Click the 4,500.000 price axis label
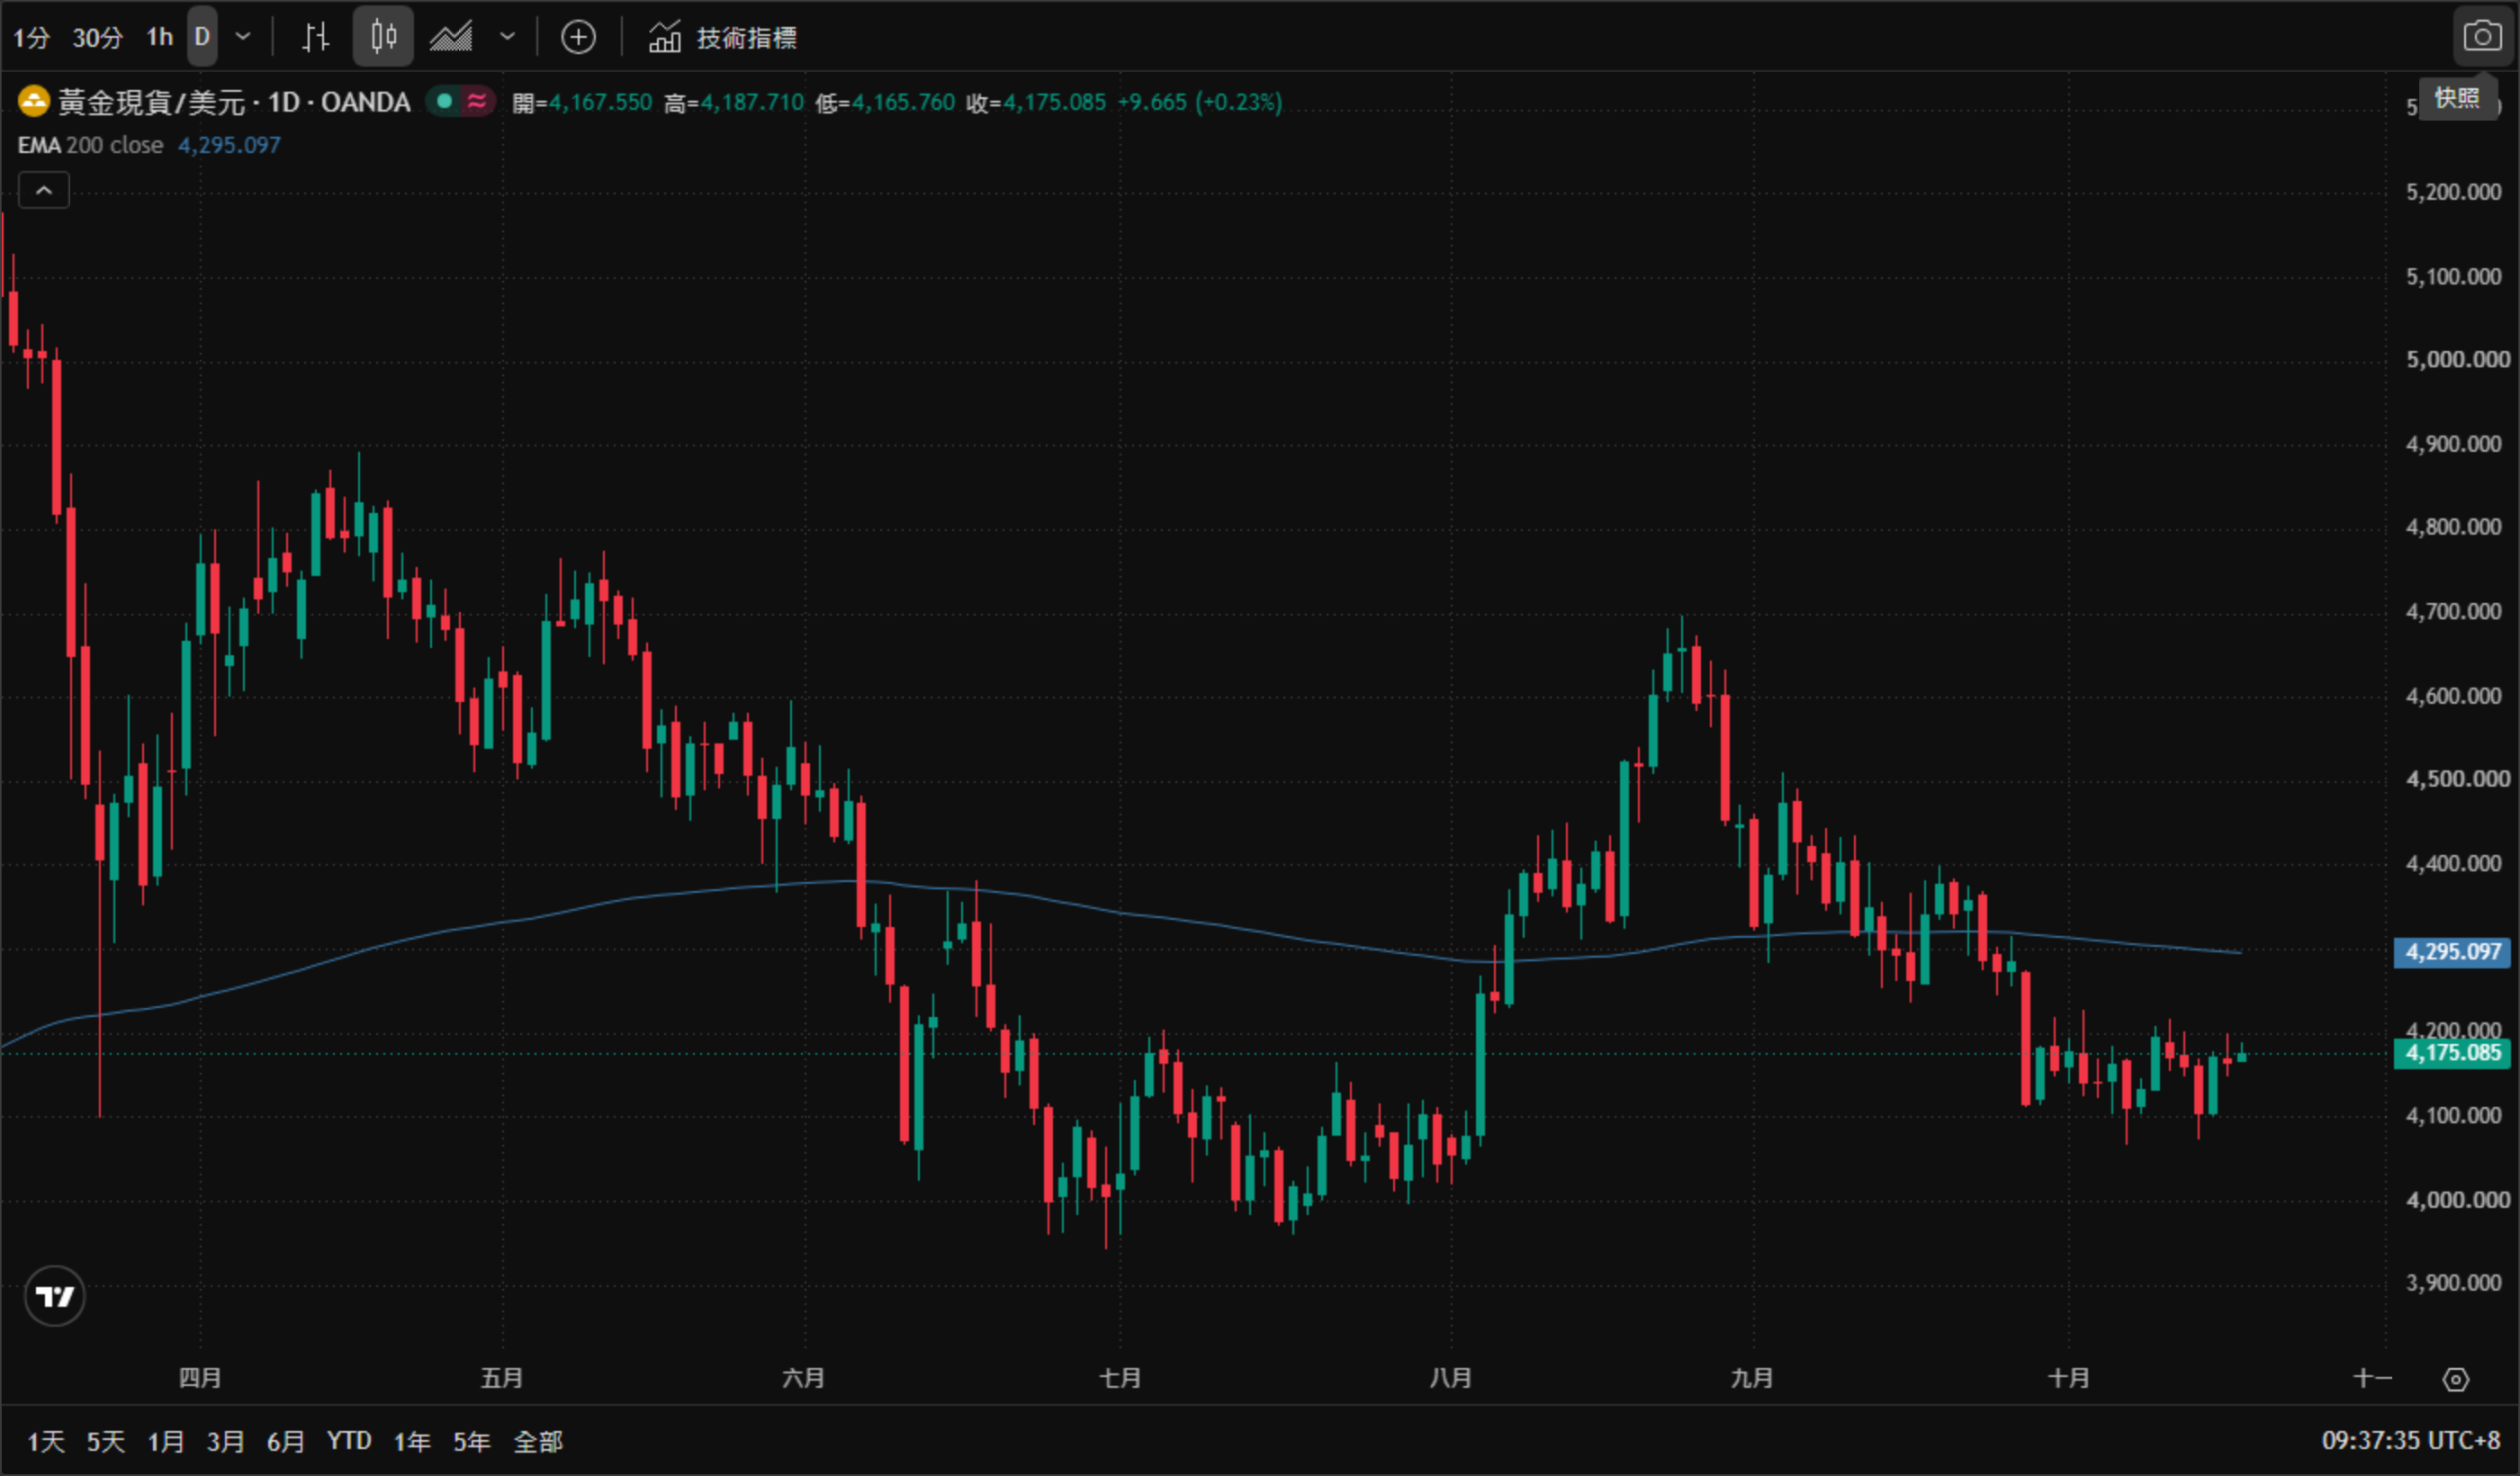2520x1476 pixels. point(2457,779)
